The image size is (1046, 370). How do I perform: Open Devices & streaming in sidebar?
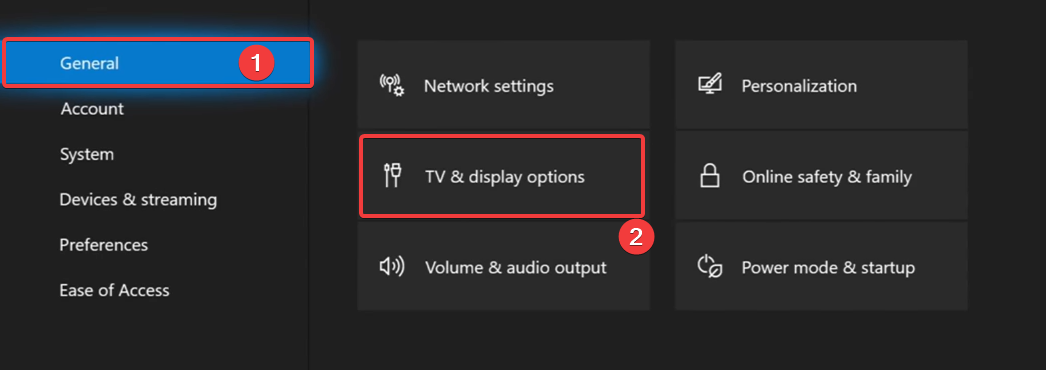pyautogui.click(x=138, y=199)
